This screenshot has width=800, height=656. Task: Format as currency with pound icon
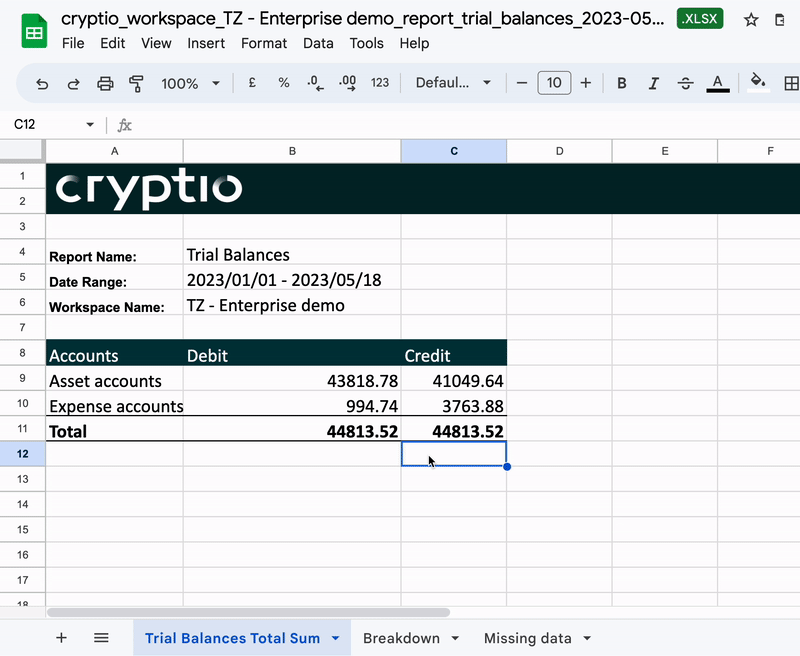[252, 83]
